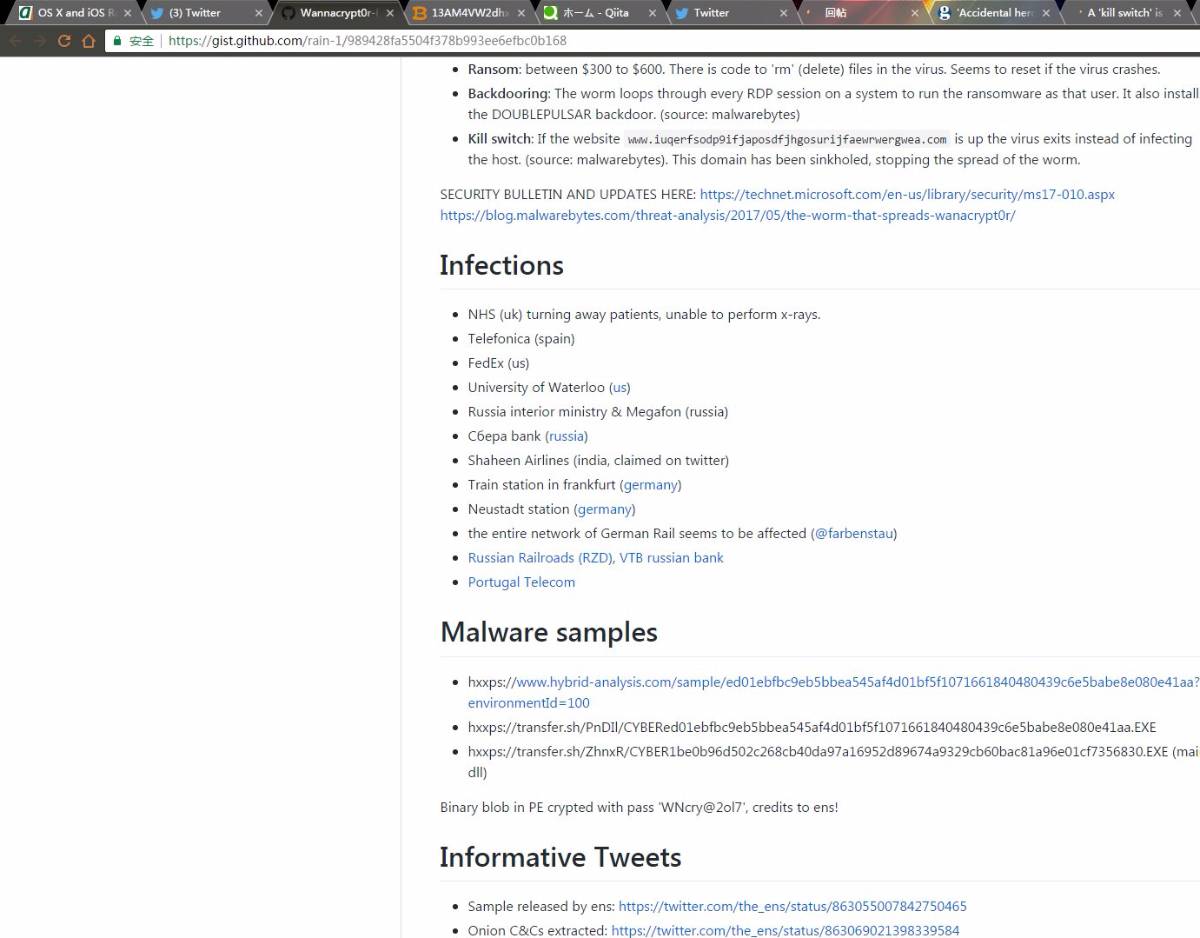
Task: Open 'Onion C&Cs extracted' twitter link
Action: [x=785, y=930]
